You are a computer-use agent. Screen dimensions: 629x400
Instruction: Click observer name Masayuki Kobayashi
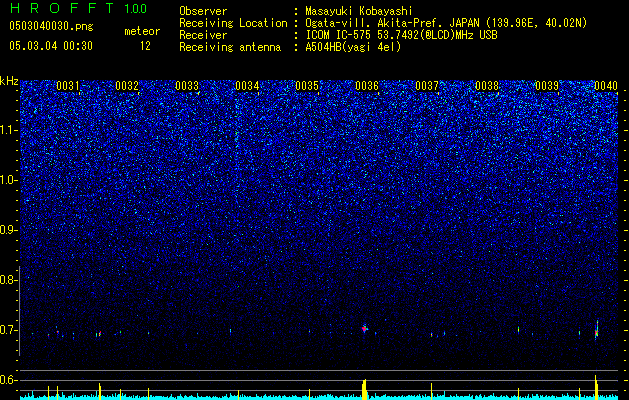pyautogui.click(x=359, y=11)
